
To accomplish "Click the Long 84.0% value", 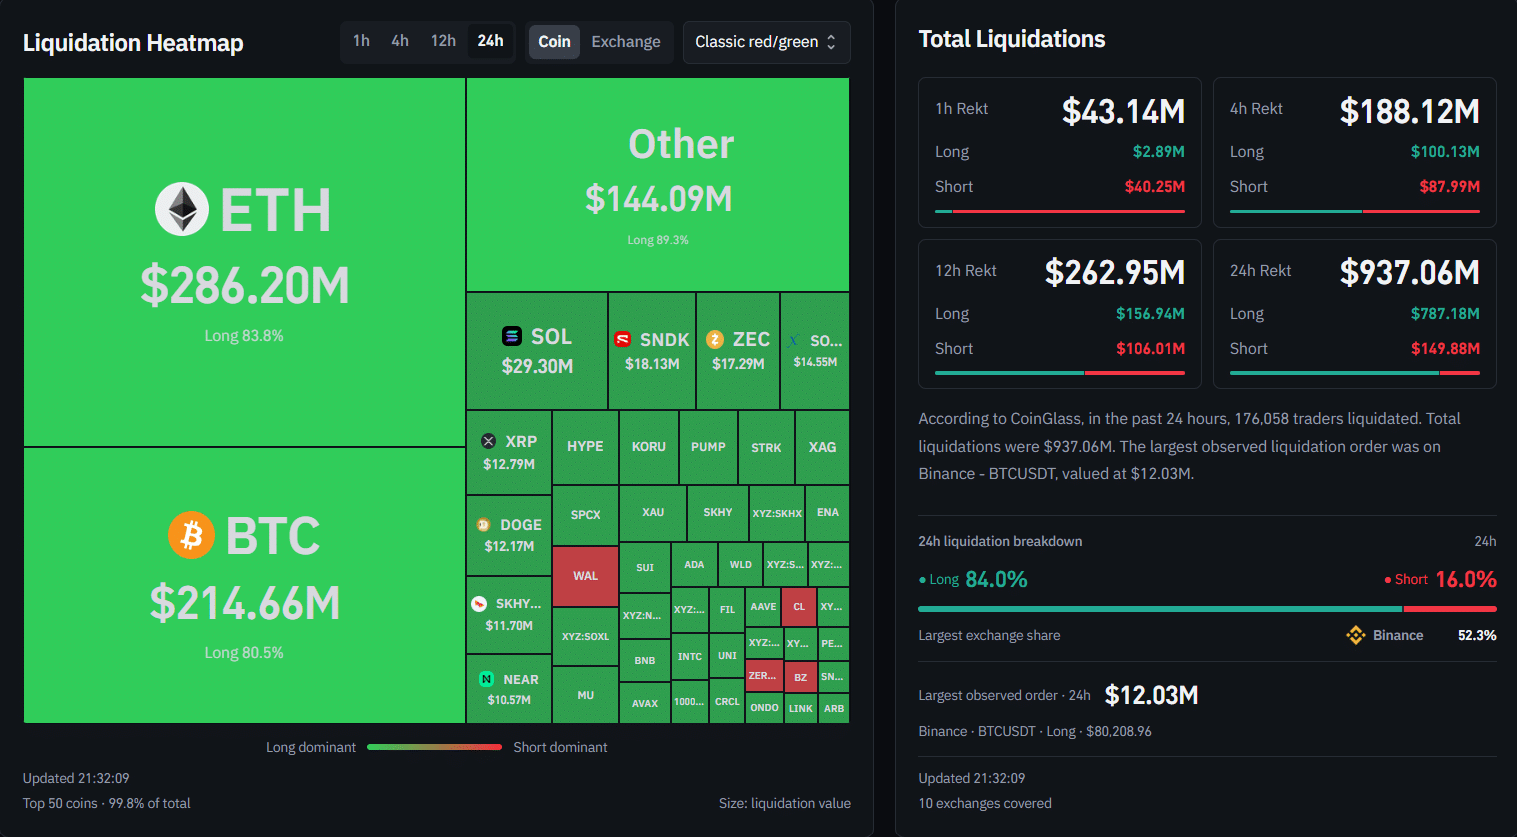I will click(x=996, y=580).
